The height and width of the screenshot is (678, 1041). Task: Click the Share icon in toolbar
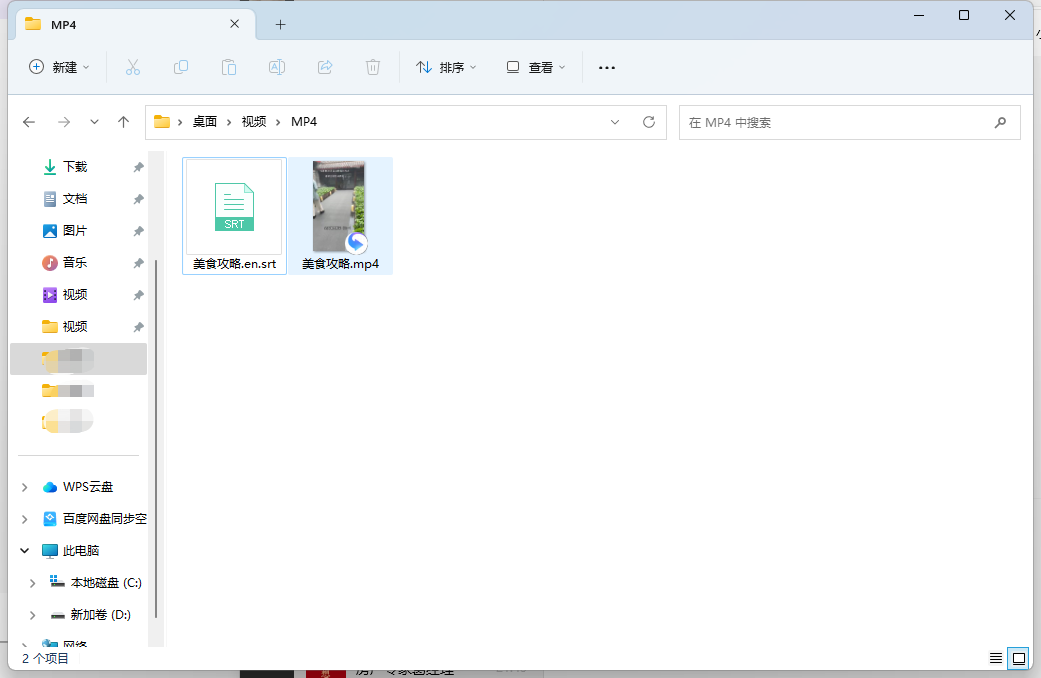[325, 67]
